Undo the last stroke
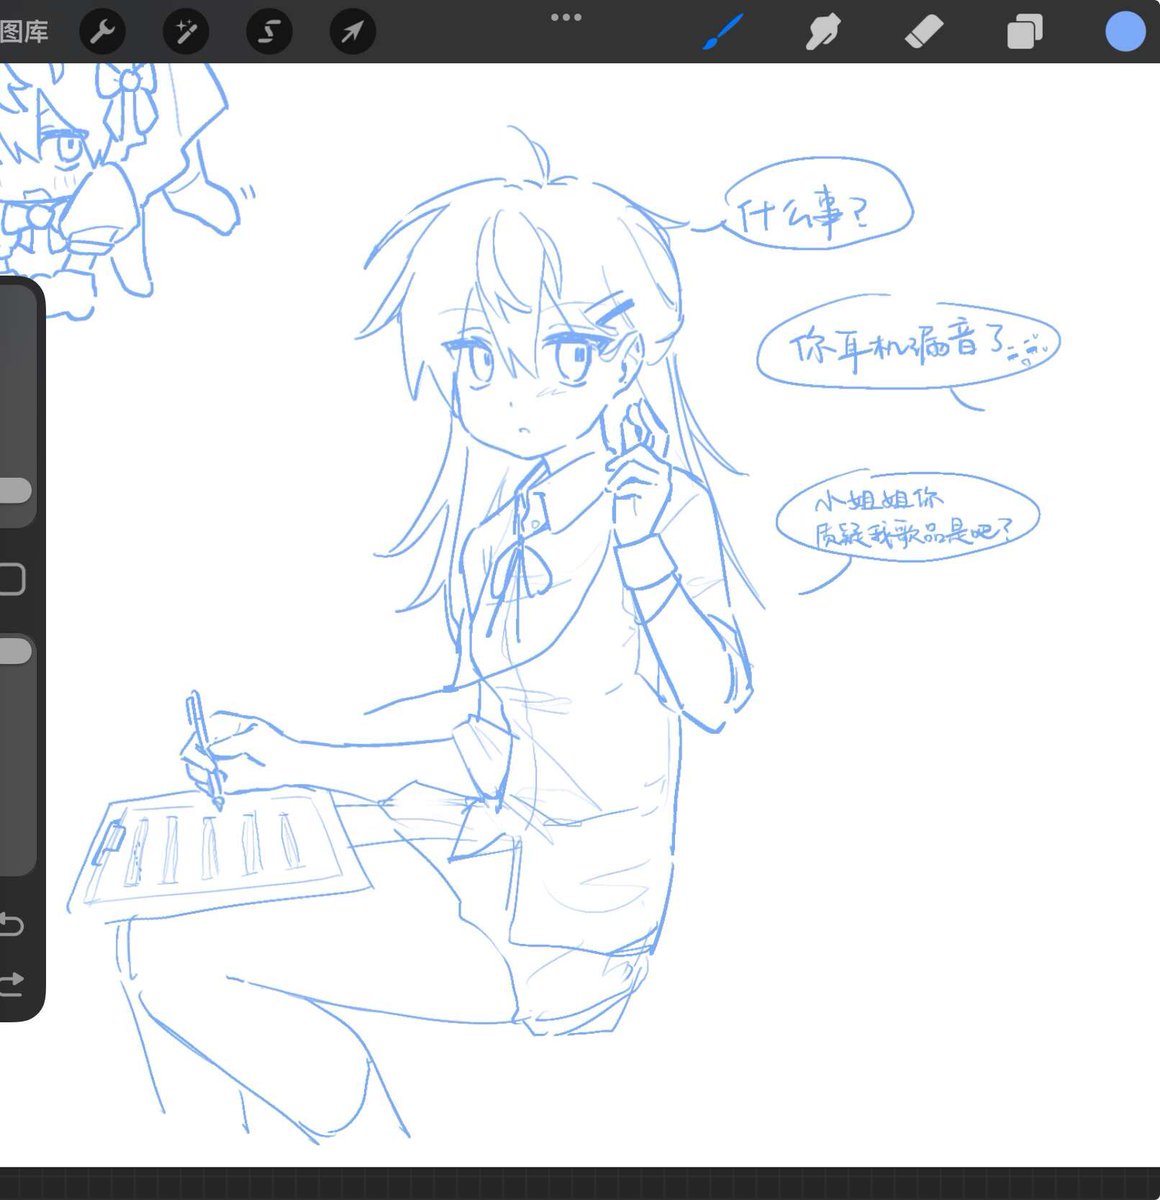 11,924
